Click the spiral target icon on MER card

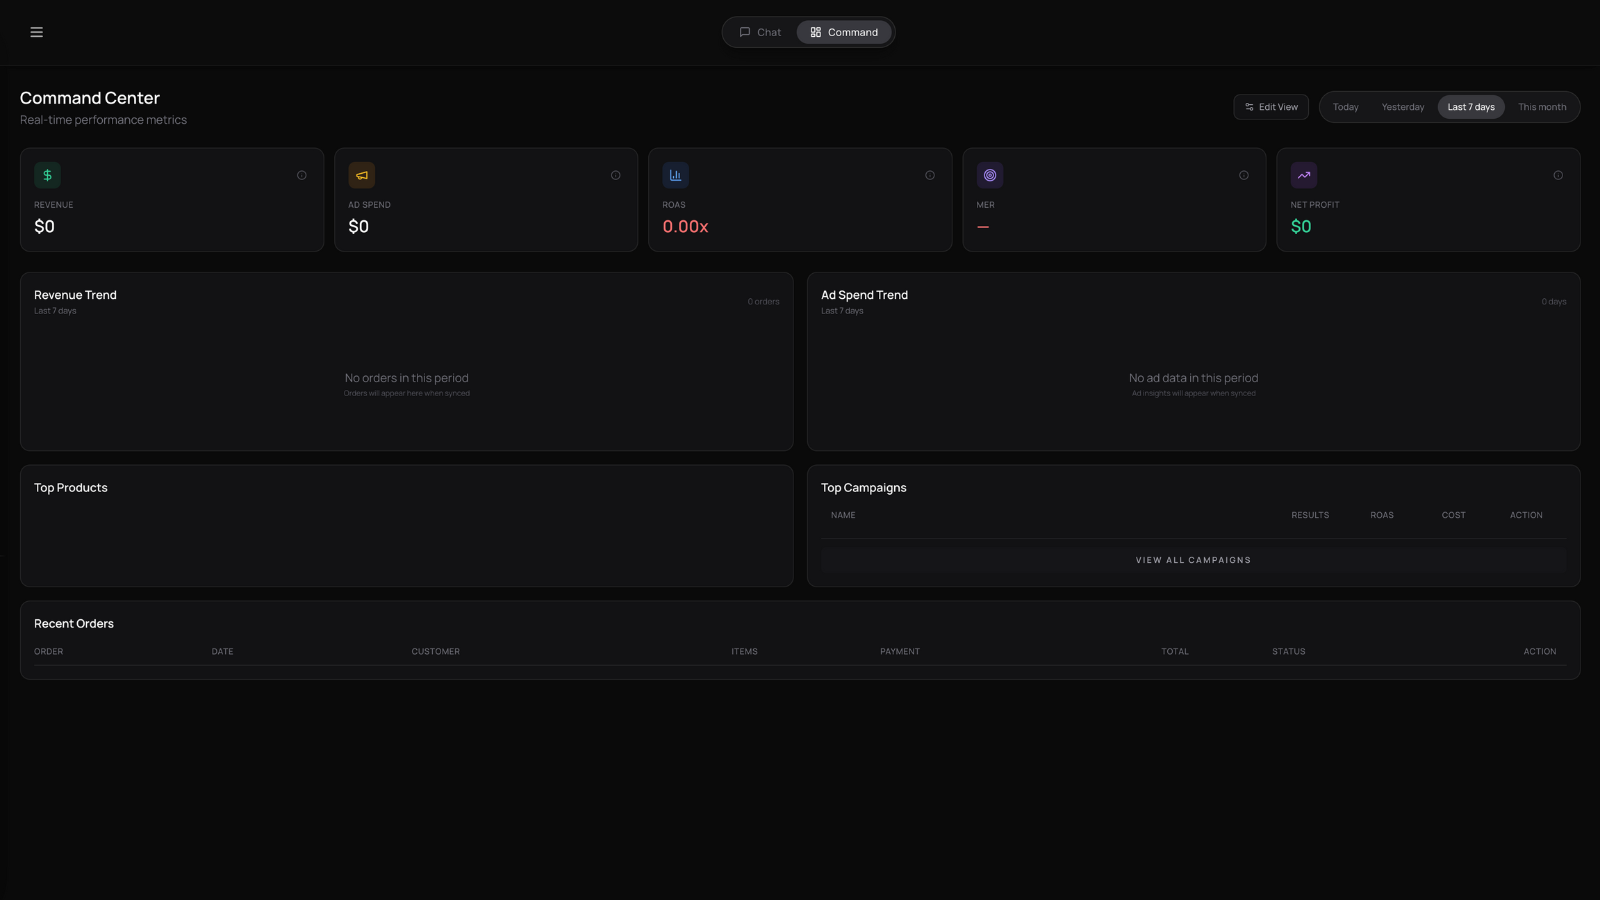pos(989,175)
